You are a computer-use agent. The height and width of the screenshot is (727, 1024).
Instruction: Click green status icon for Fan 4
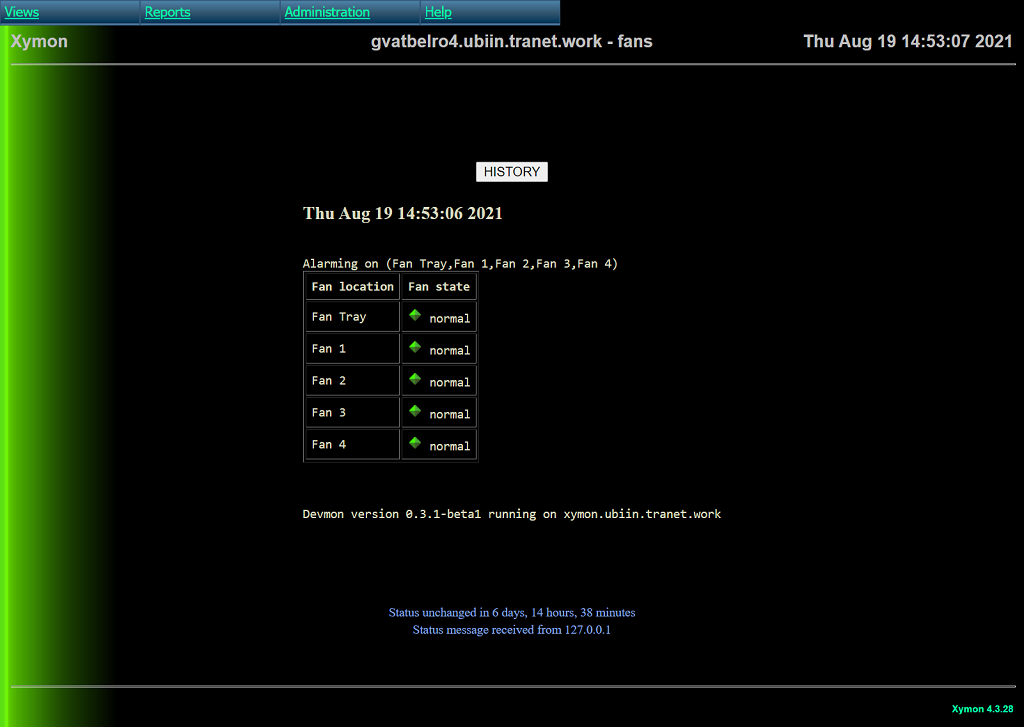pyautogui.click(x=415, y=443)
